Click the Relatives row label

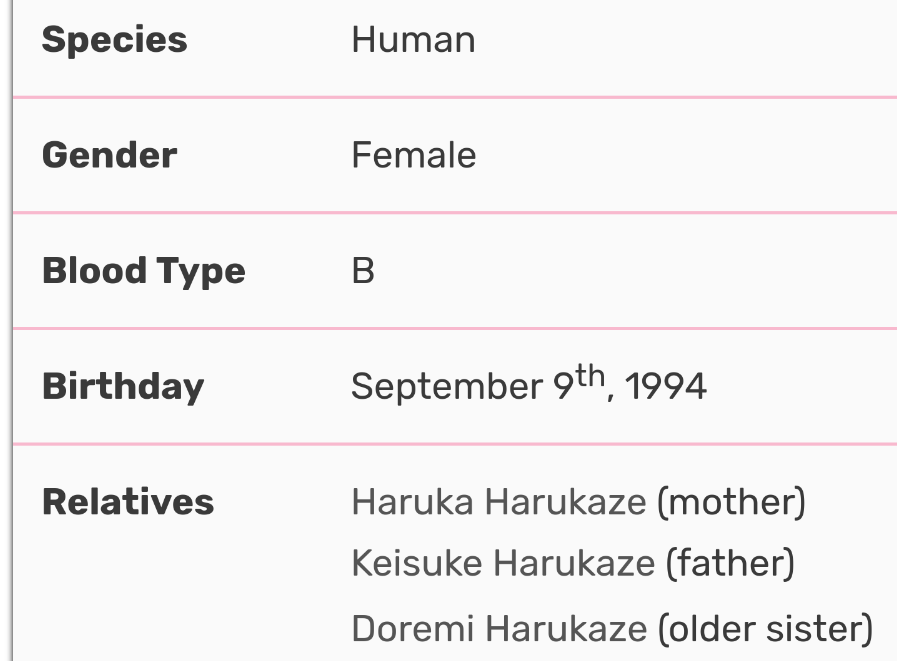click(x=127, y=502)
